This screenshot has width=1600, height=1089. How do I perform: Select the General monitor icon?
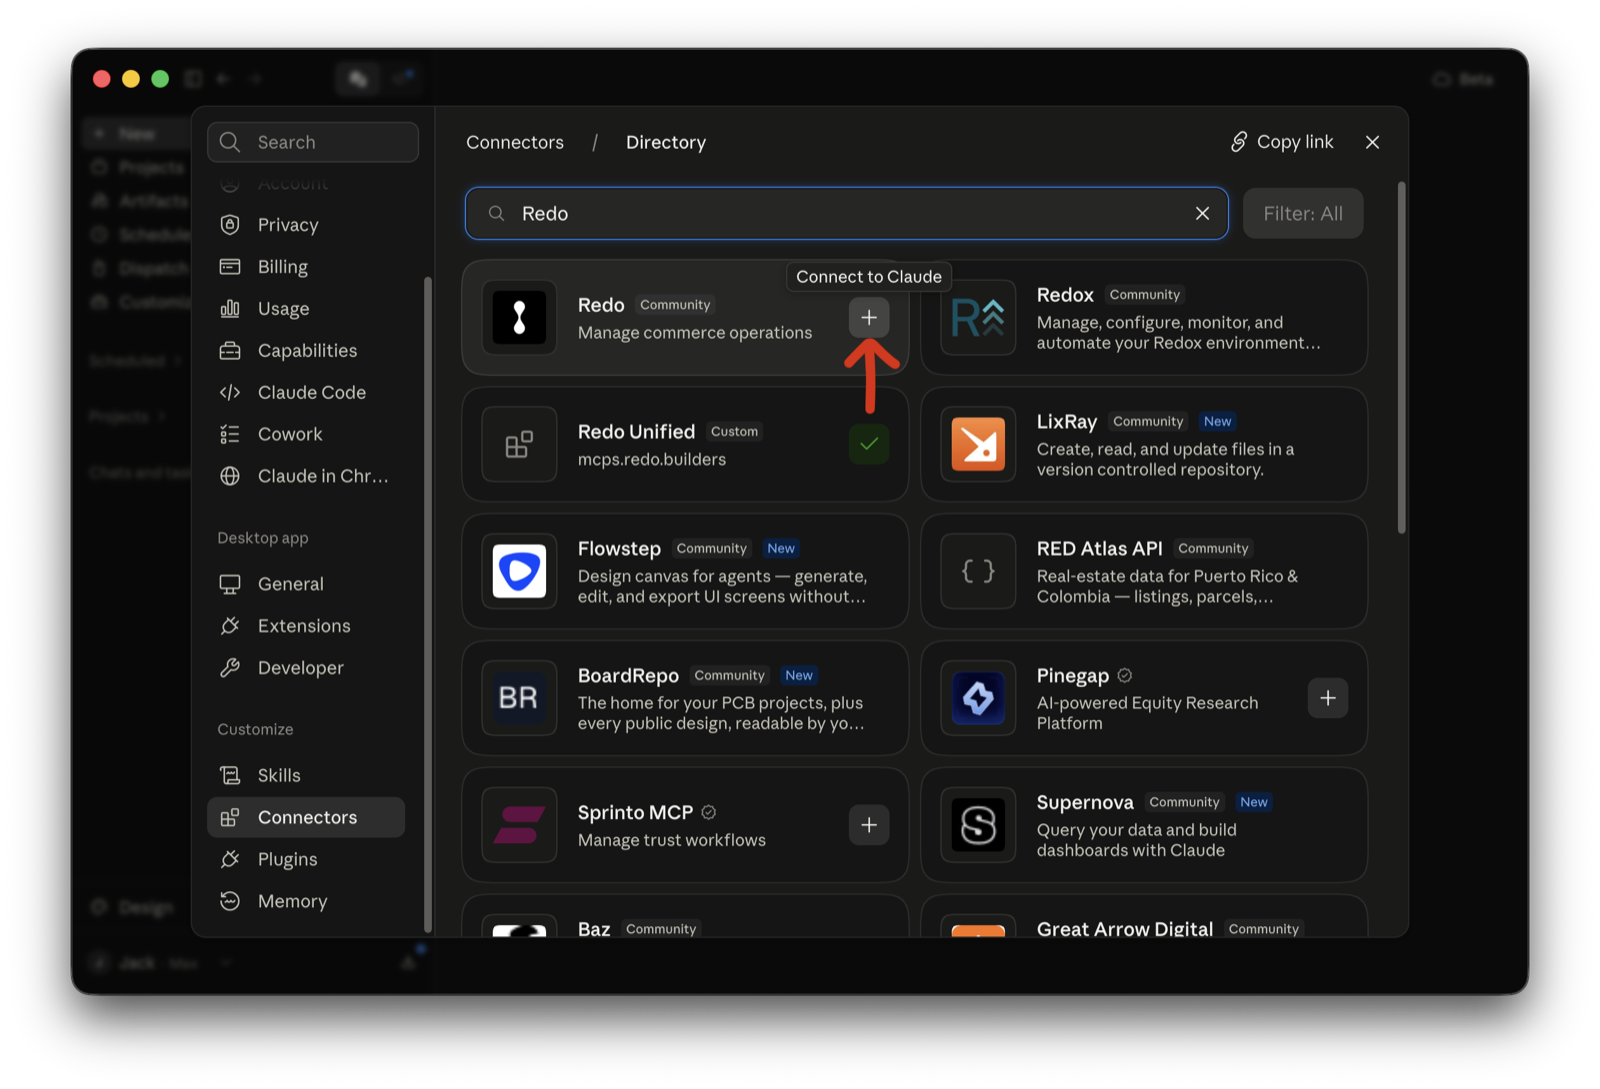230,584
